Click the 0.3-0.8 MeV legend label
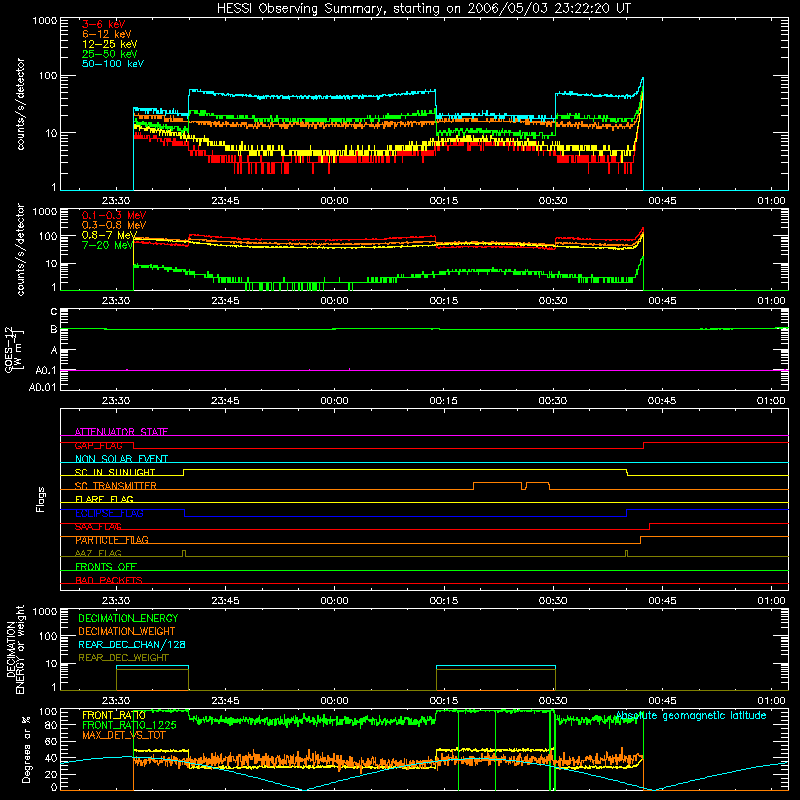The image size is (800, 800). pos(114,225)
